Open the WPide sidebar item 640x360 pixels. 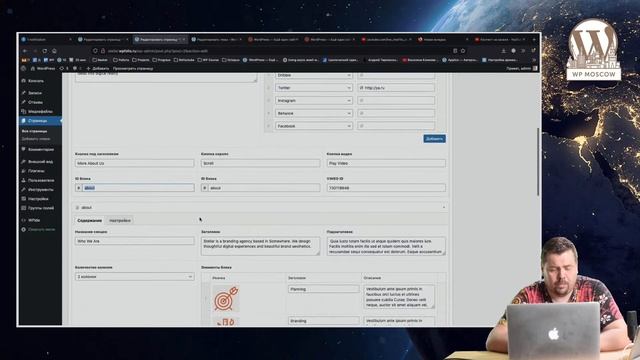coord(34,220)
